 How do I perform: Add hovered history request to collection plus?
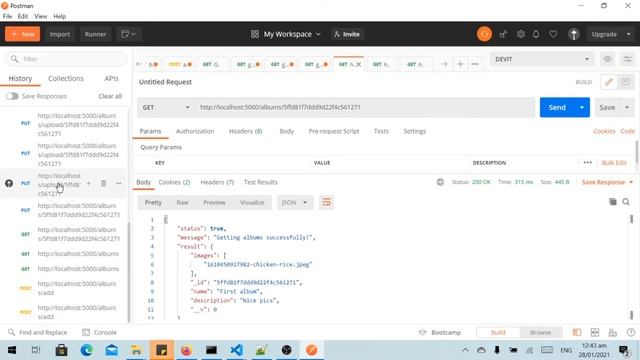click(89, 184)
